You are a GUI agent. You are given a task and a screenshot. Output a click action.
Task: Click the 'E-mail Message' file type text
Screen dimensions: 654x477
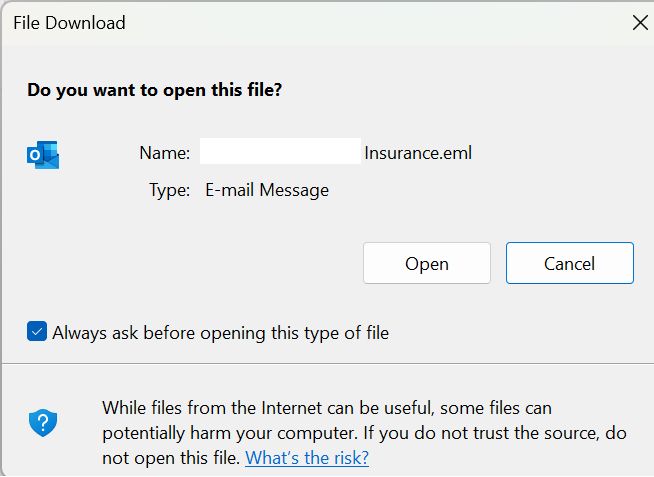click(267, 190)
